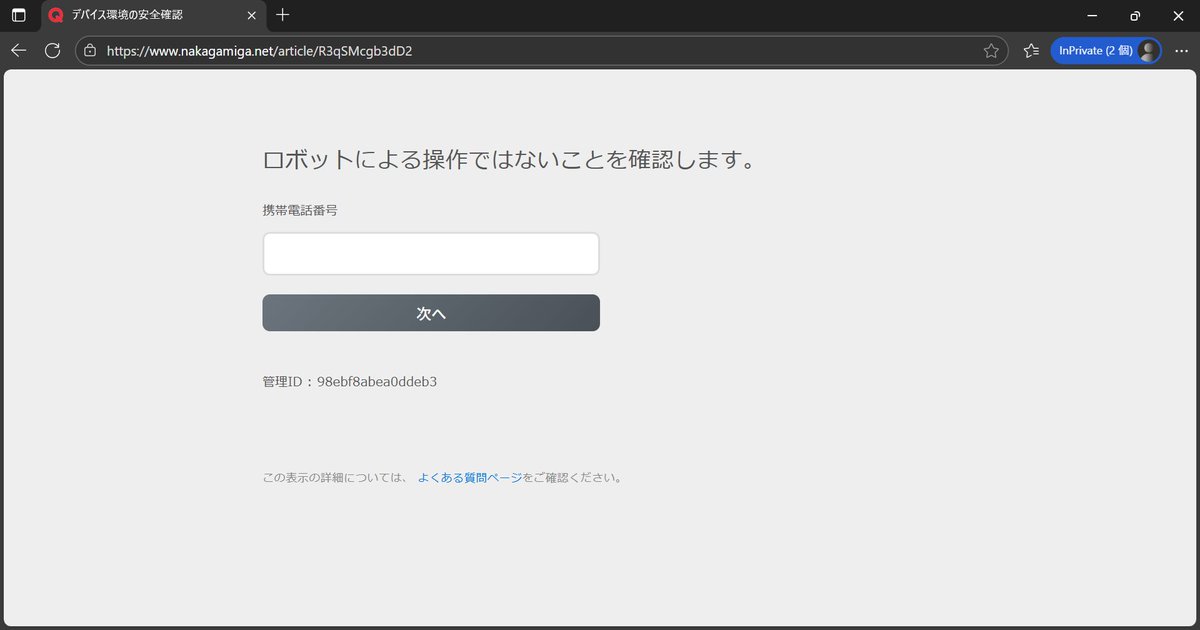Go back with the arrow button
Screen dimensions: 1200x630
point(18,50)
